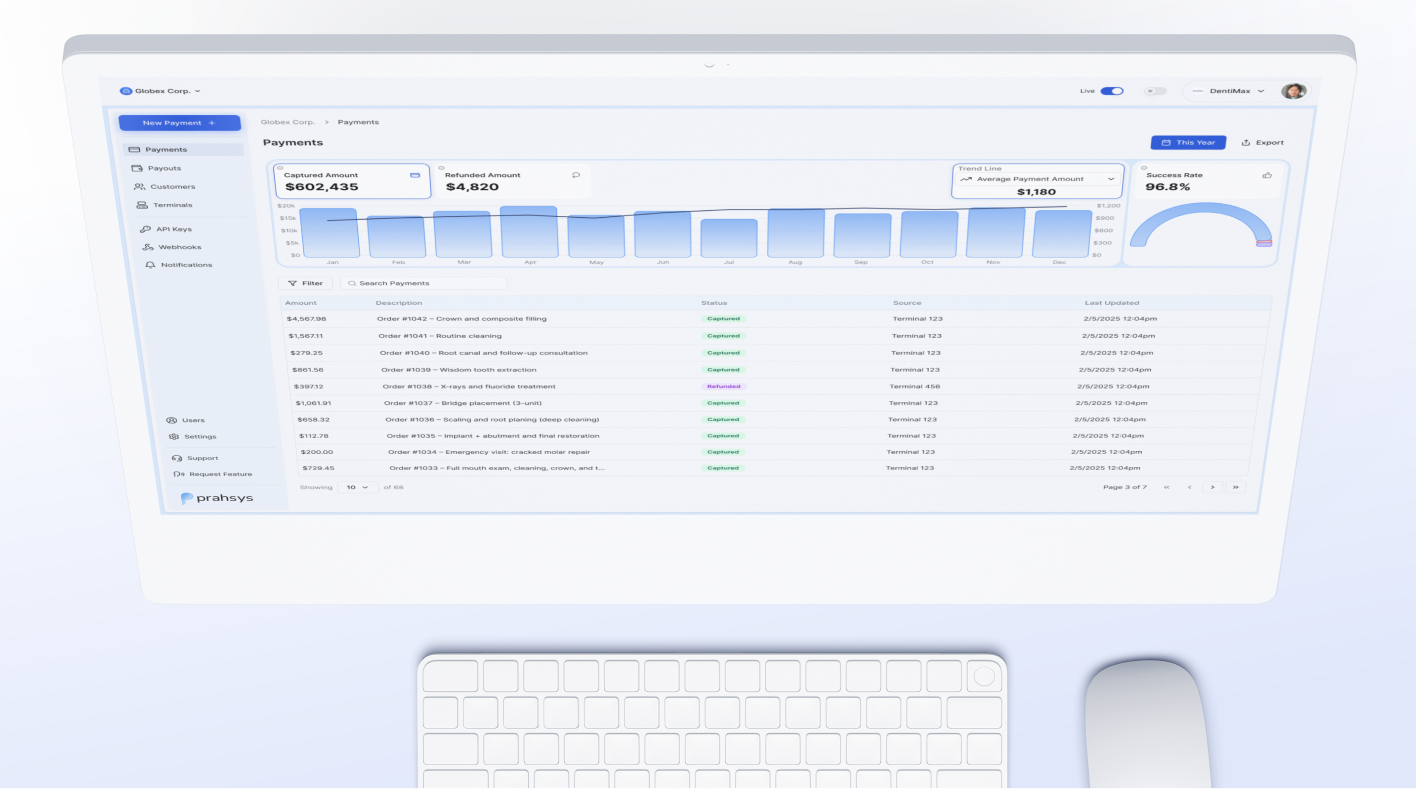
Task: Click the Terminals device icon in sidebar
Action: (143, 205)
